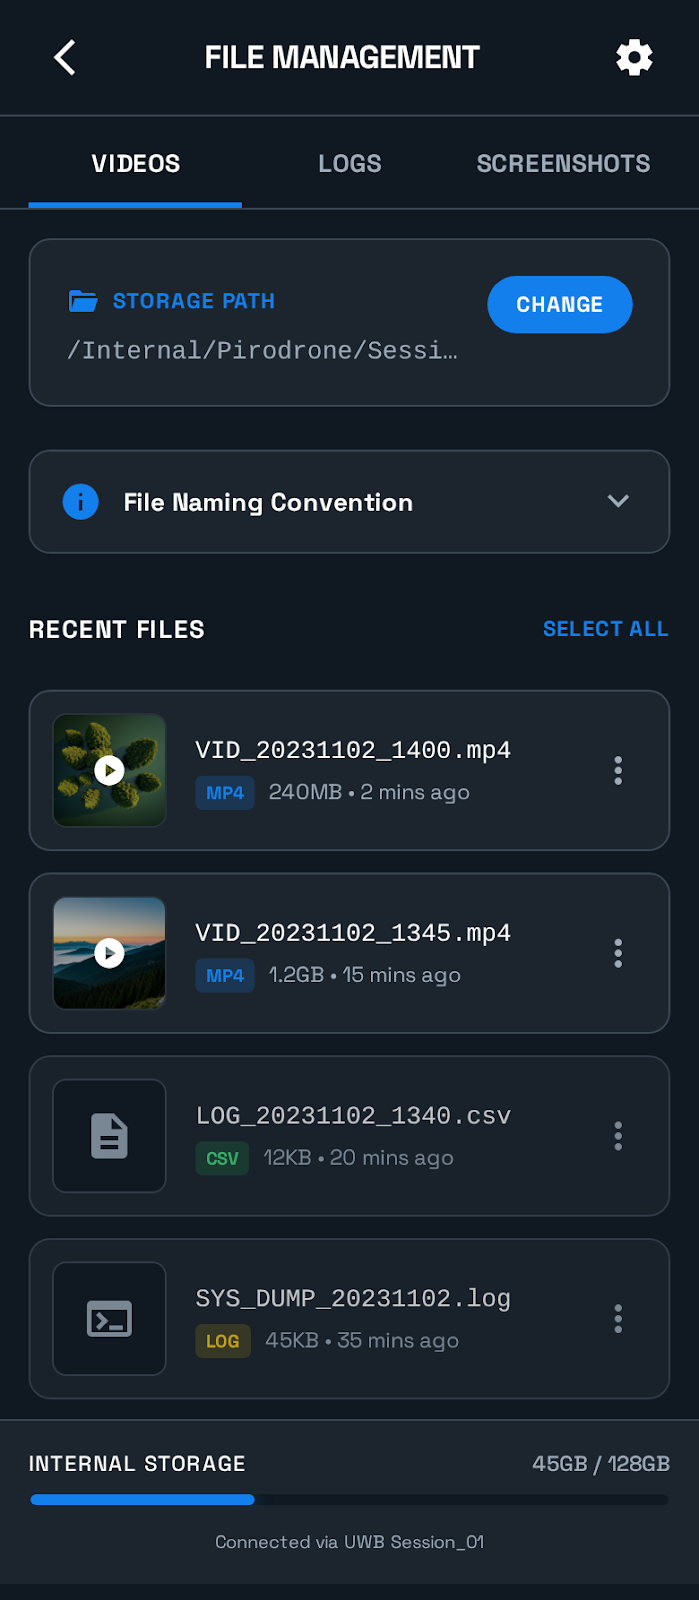Switch to the Screenshots tab
This screenshot has height=1600, width=699.
[x=563, y=163]
